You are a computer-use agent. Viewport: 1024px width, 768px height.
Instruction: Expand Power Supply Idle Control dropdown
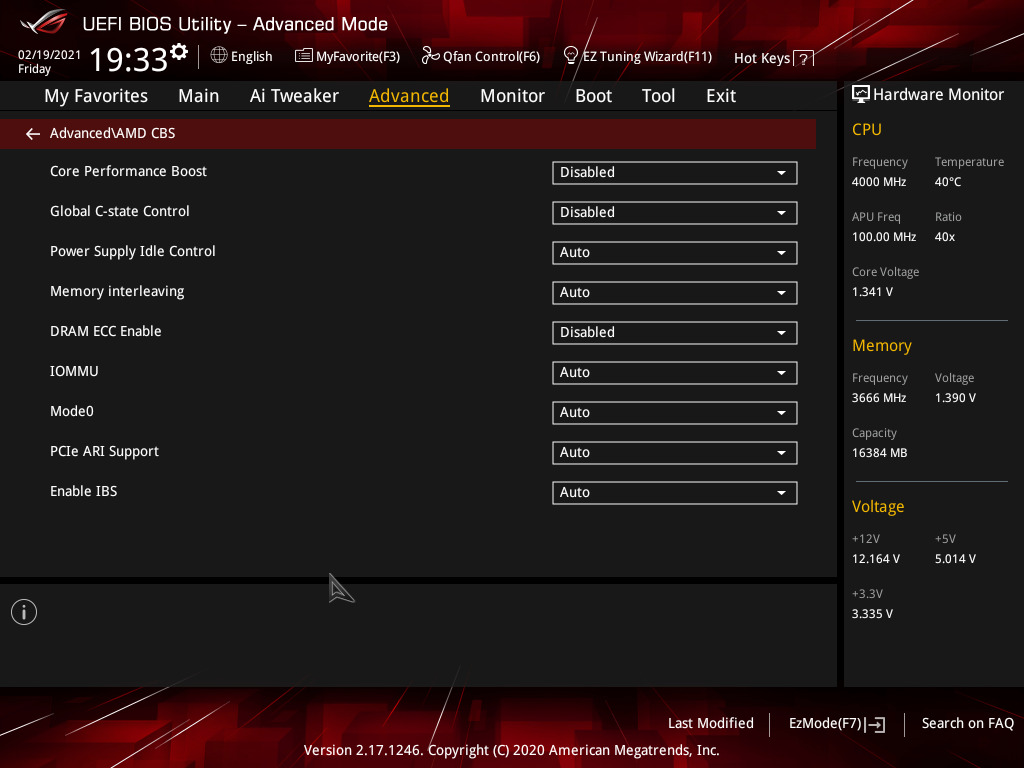click(675, 253)
